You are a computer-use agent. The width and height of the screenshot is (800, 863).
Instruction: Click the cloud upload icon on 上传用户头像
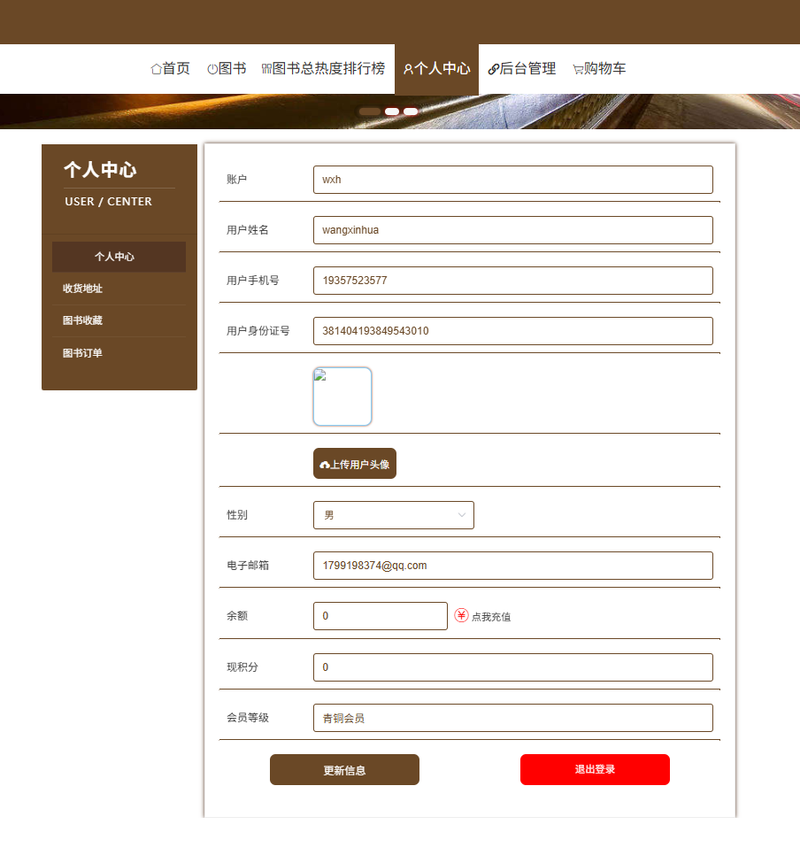coord(325,465)
